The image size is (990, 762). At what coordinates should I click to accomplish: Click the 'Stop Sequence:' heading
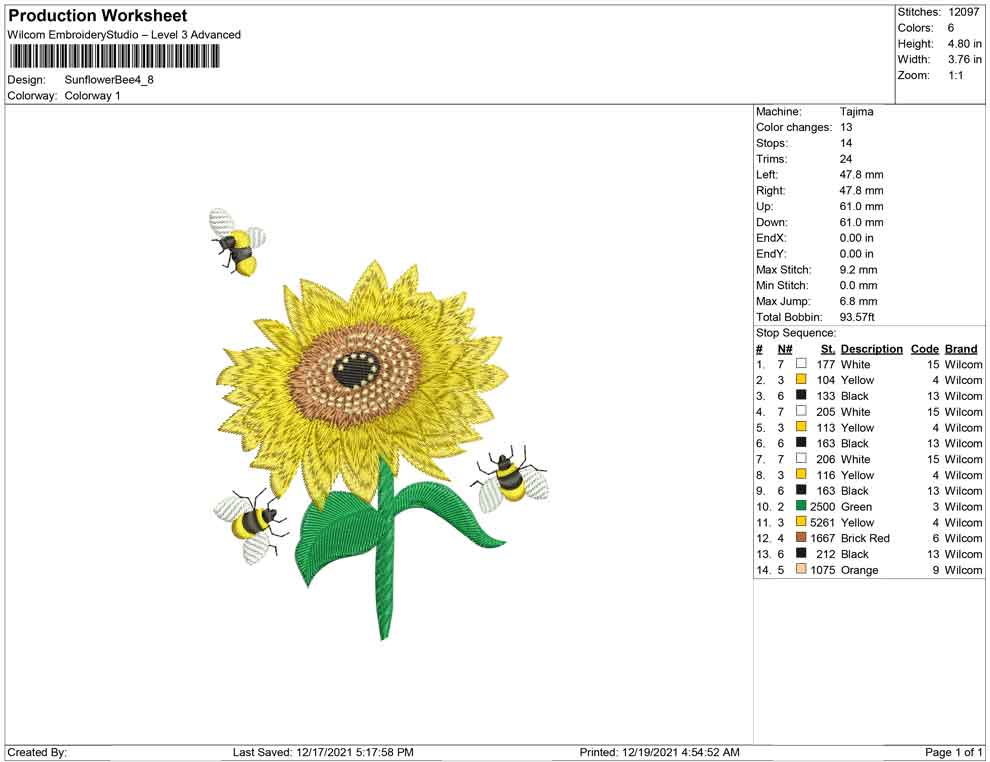pyautogui.click(x=796, y=333)
